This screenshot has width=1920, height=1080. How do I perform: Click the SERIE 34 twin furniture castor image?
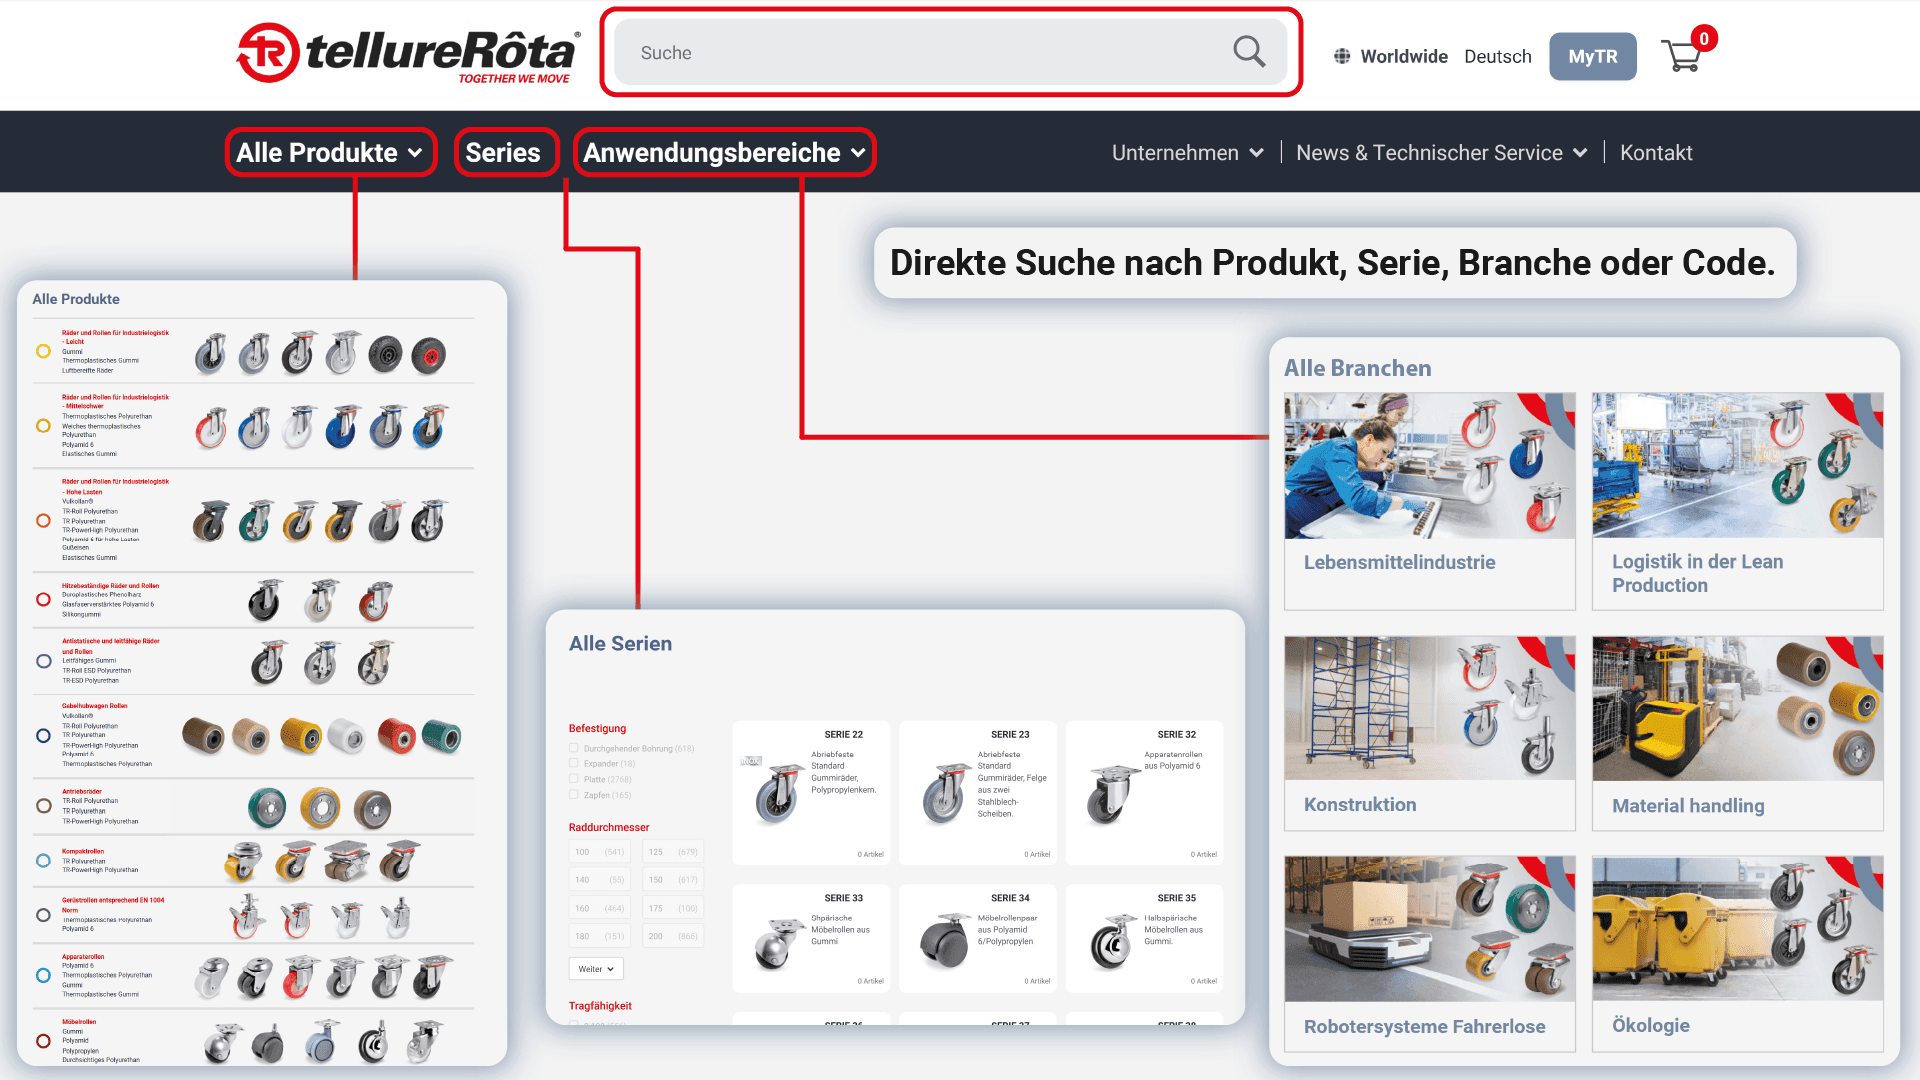click(x=944, y=941)
